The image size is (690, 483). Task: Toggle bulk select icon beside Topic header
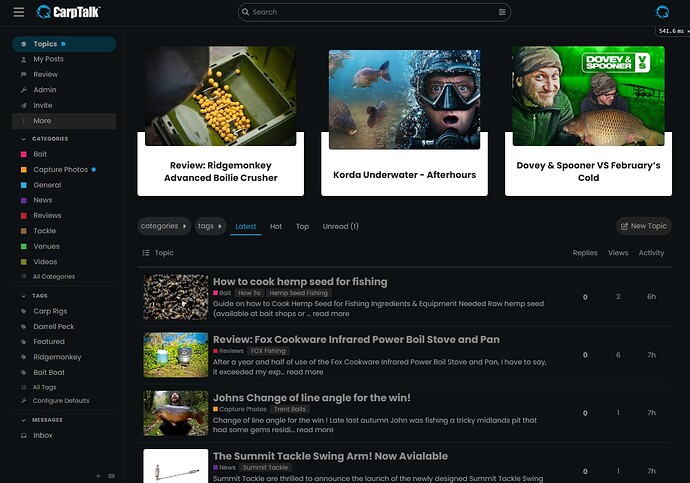146,253
